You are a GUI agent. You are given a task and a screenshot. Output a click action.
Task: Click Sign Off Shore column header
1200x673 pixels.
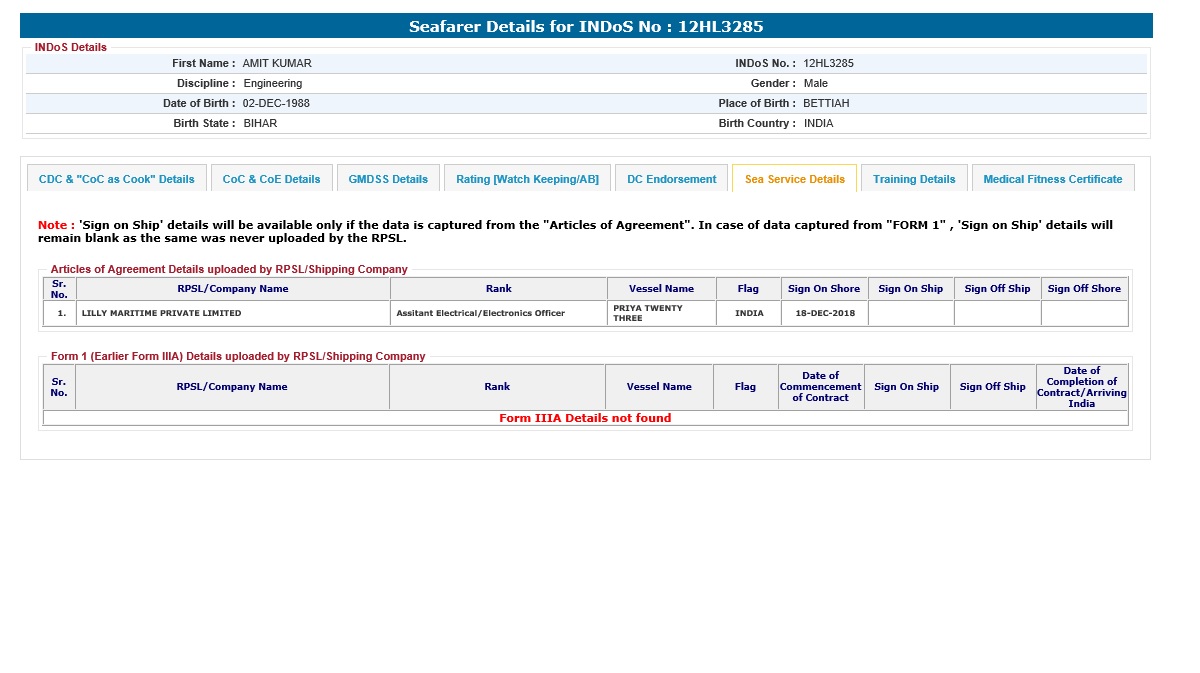(1084, 289)
